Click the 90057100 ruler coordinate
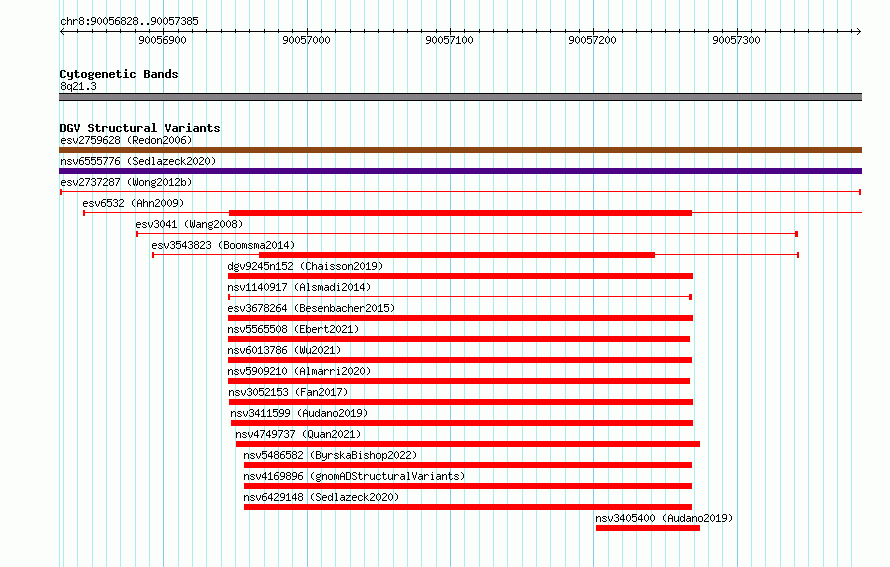Screen dimensions: 890x567 click(449, 40)
